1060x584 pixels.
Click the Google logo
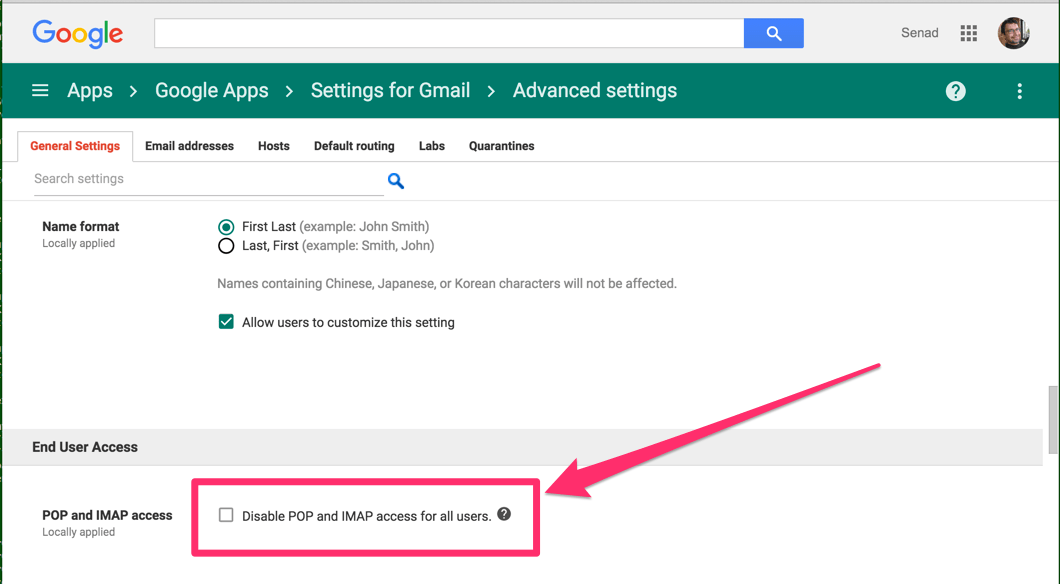pos(78,33)
